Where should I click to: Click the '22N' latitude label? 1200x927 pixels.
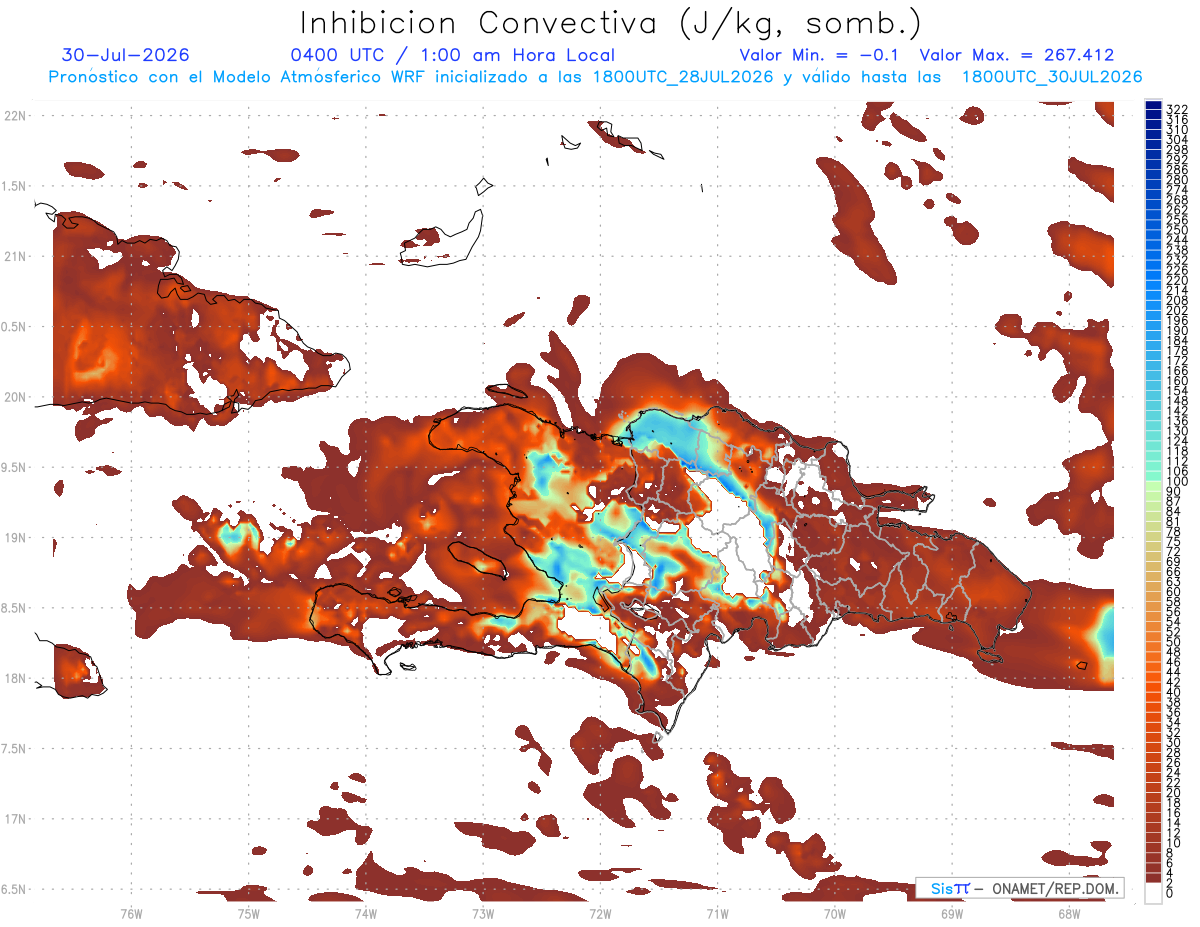click(15, 116)
